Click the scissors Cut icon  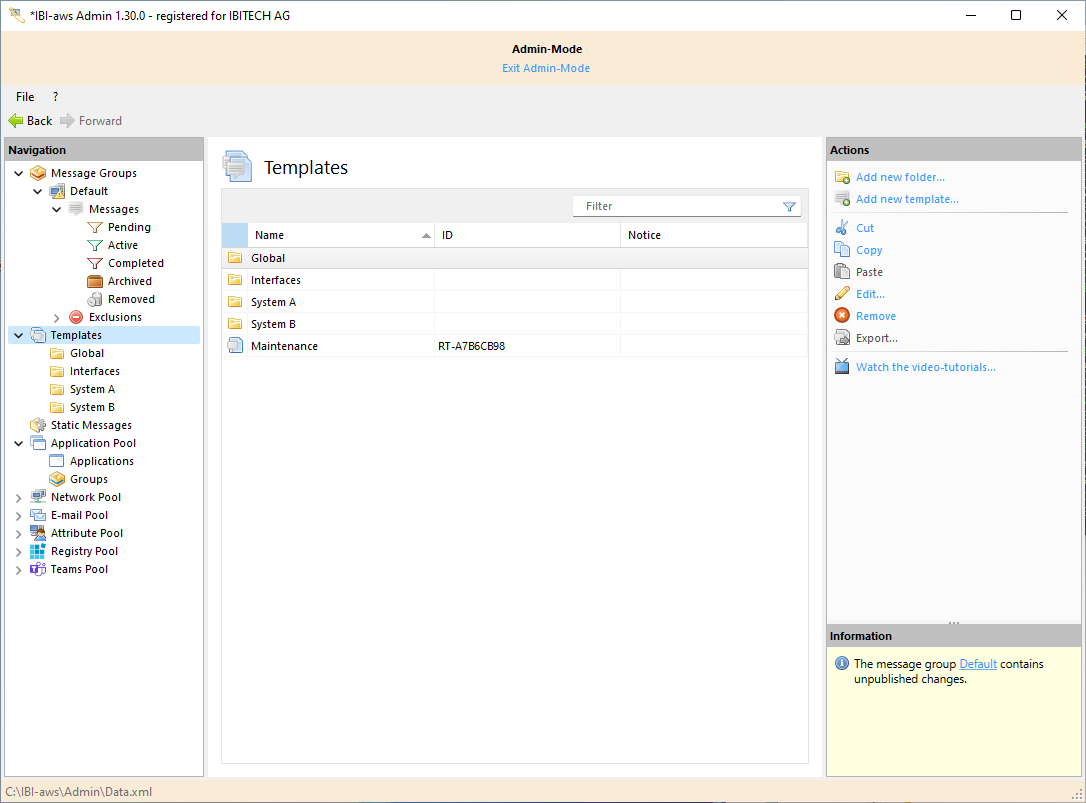coord(842,228)
